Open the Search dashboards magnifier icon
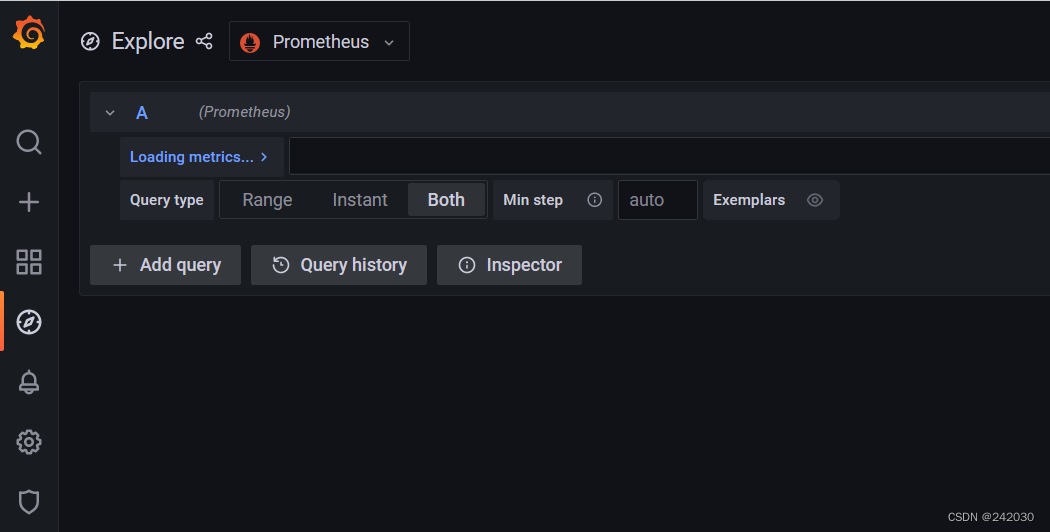The height and width of the screenshot is (532, 1050). [29, 142]
